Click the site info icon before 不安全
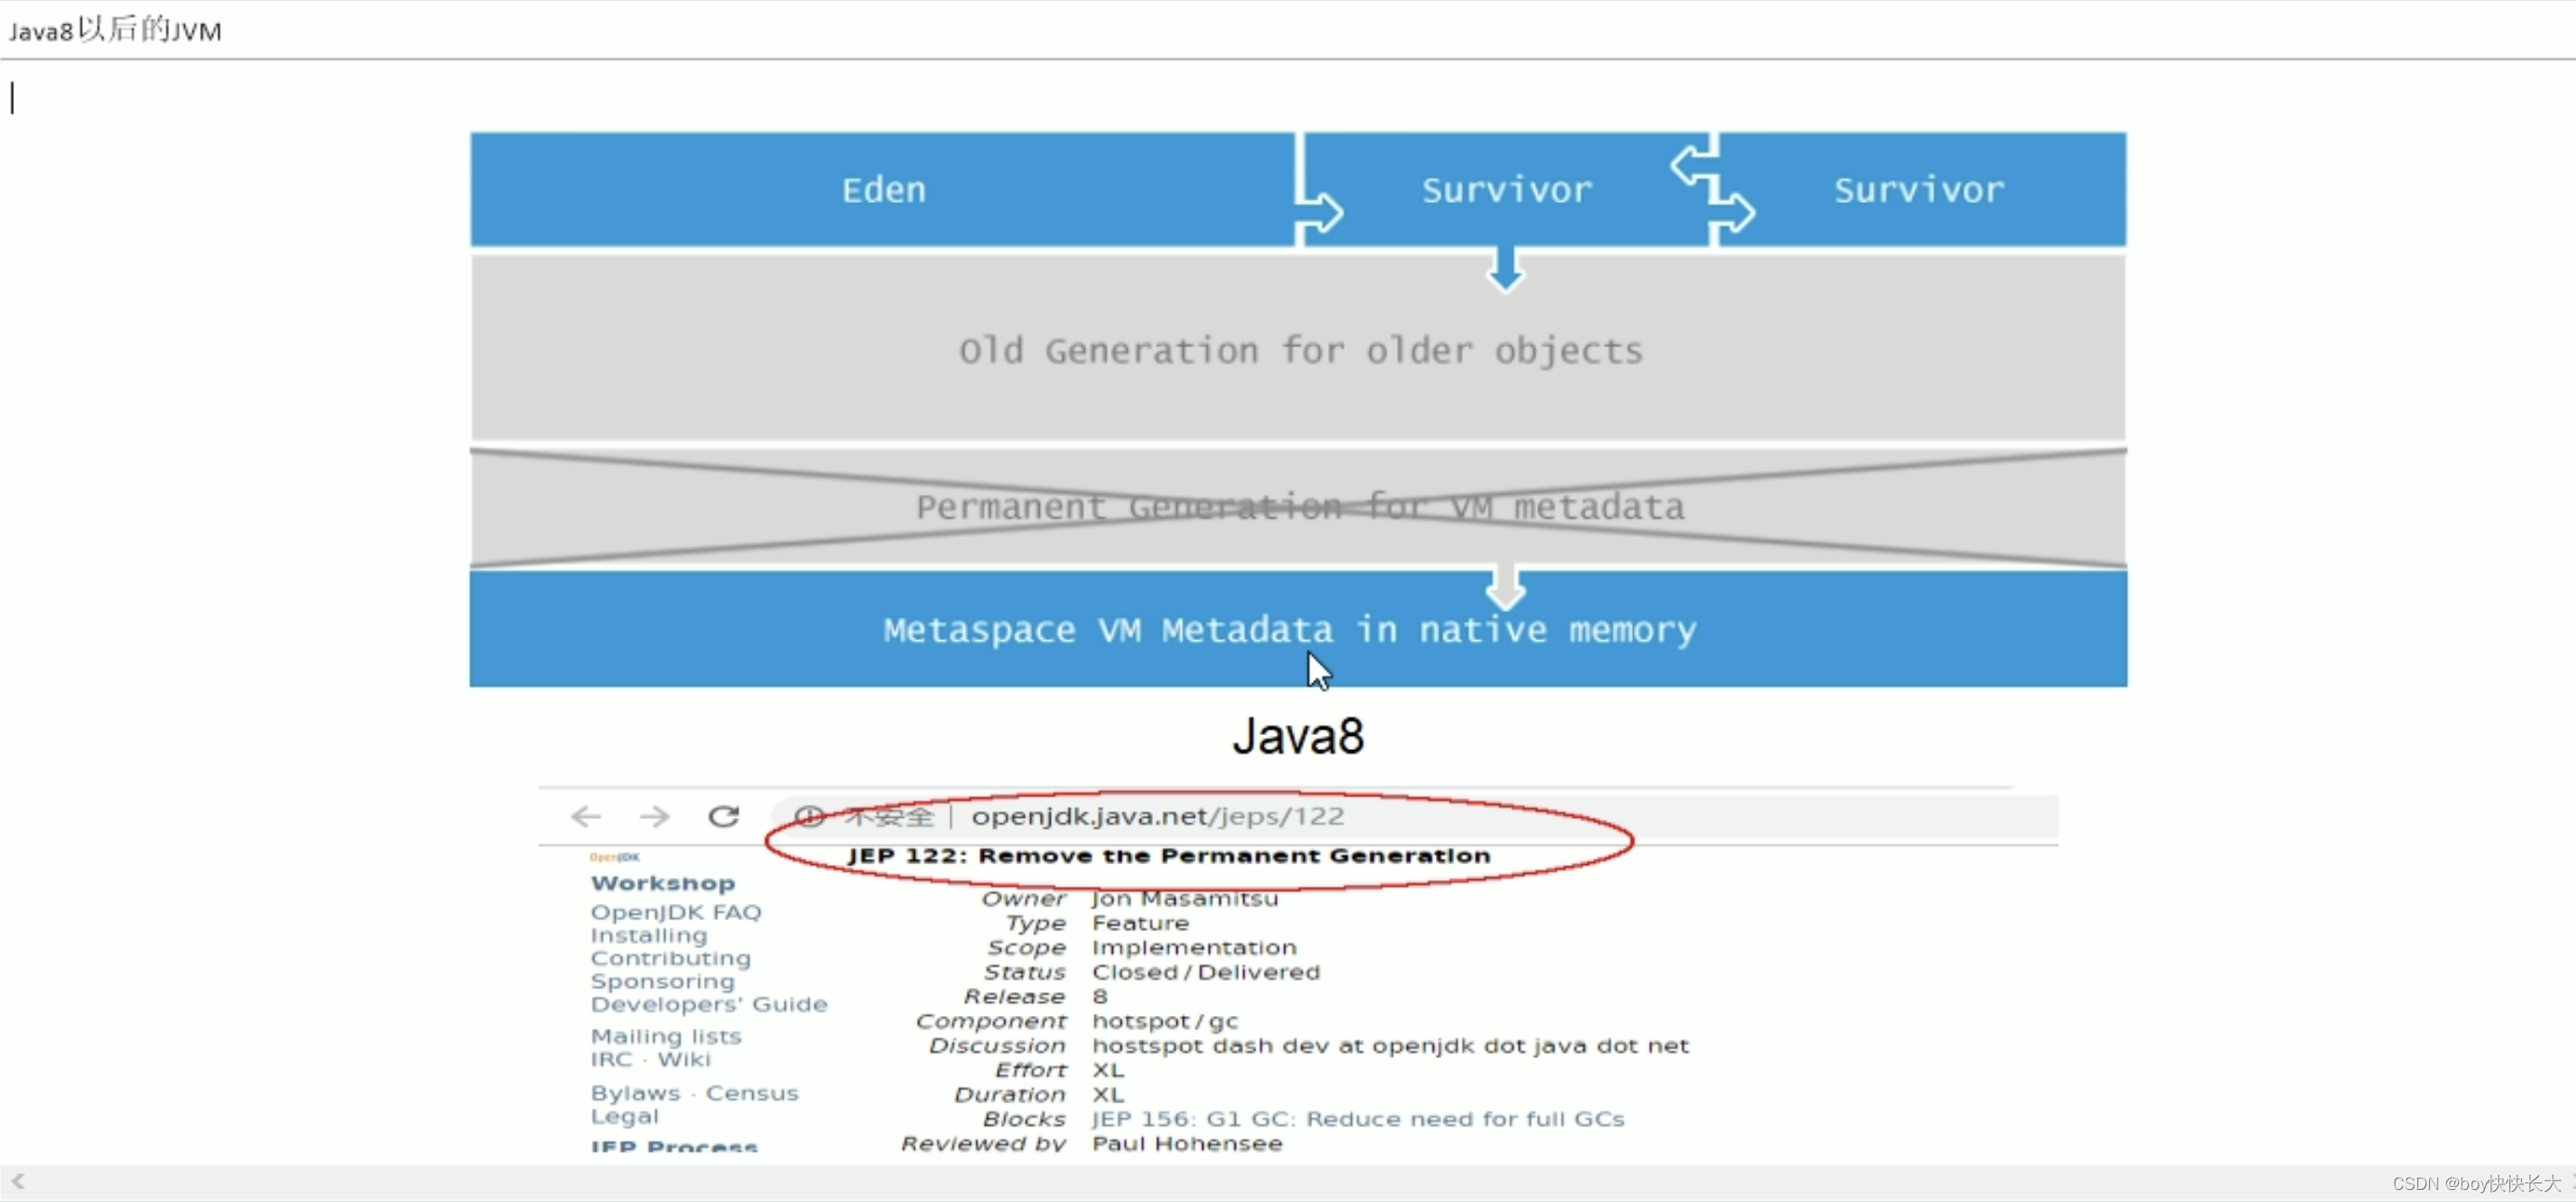2576x1202 pixels. [x=810, y=817]
